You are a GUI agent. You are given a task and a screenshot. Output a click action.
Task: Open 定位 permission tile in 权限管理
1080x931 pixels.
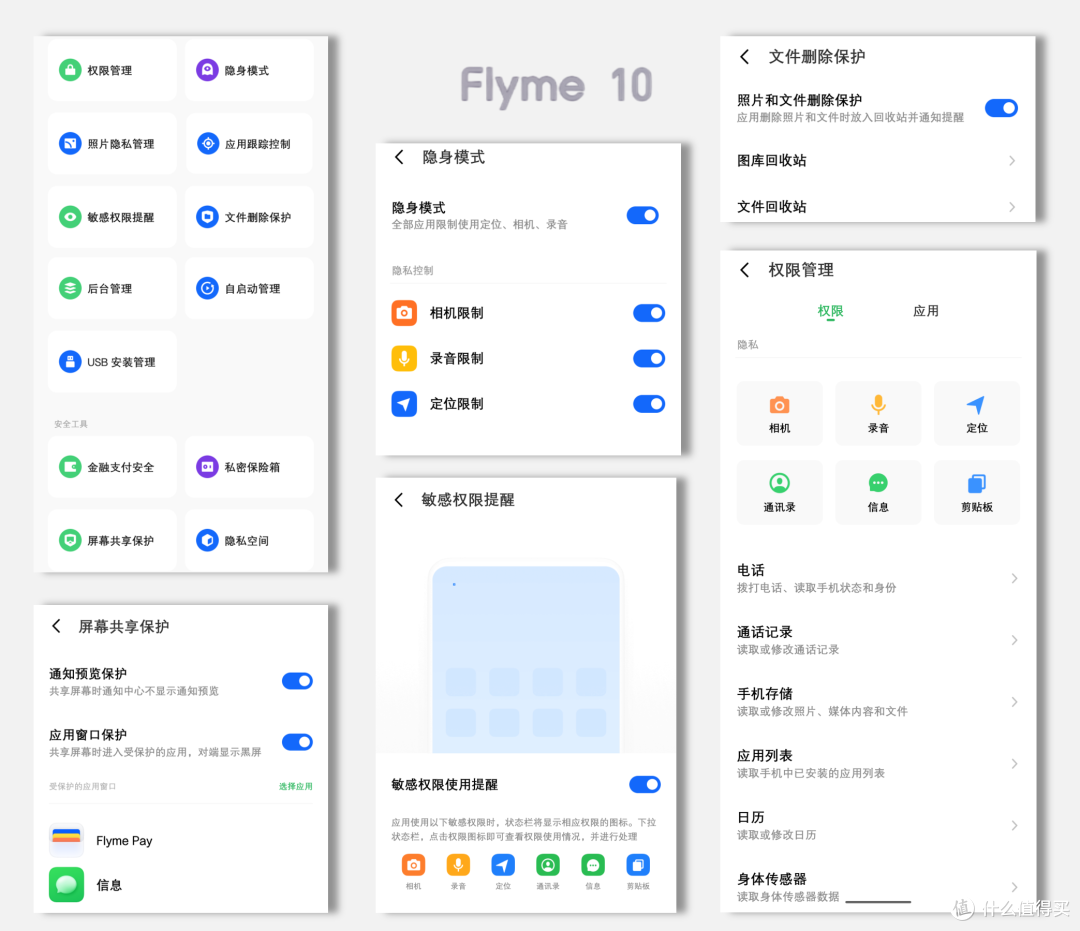(977, 413)
